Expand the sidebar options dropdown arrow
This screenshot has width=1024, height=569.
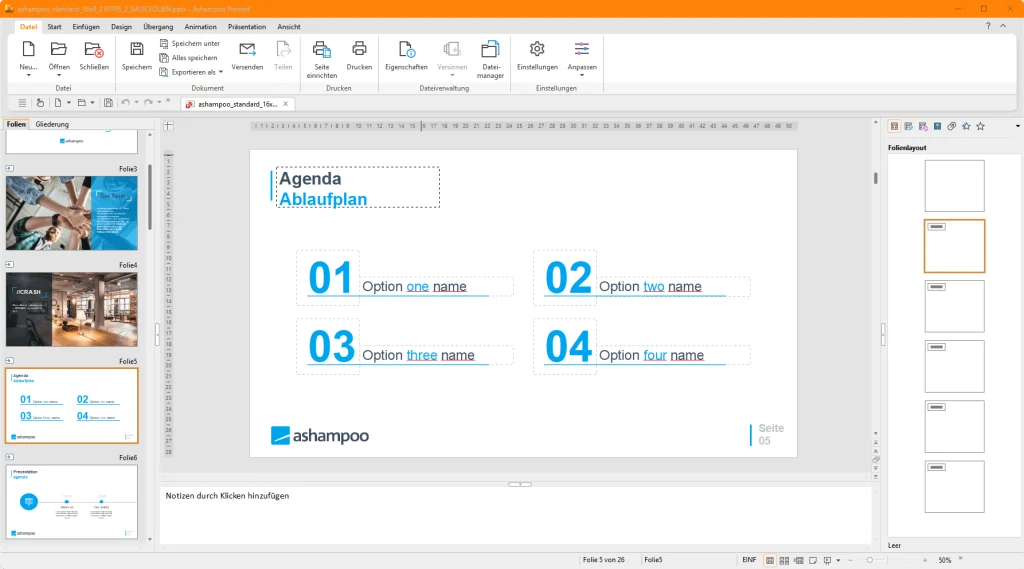pyautogui.click(x=1017, y=126)
